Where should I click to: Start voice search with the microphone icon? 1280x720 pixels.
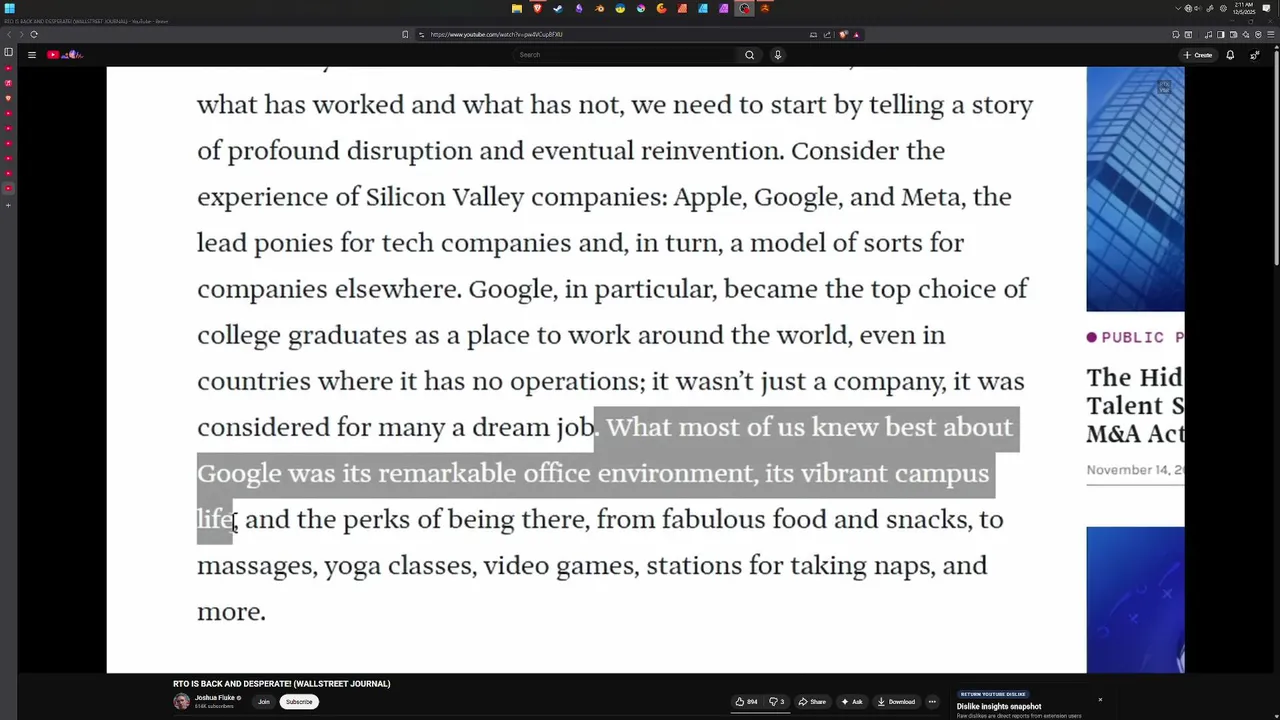tap(777, 55)
